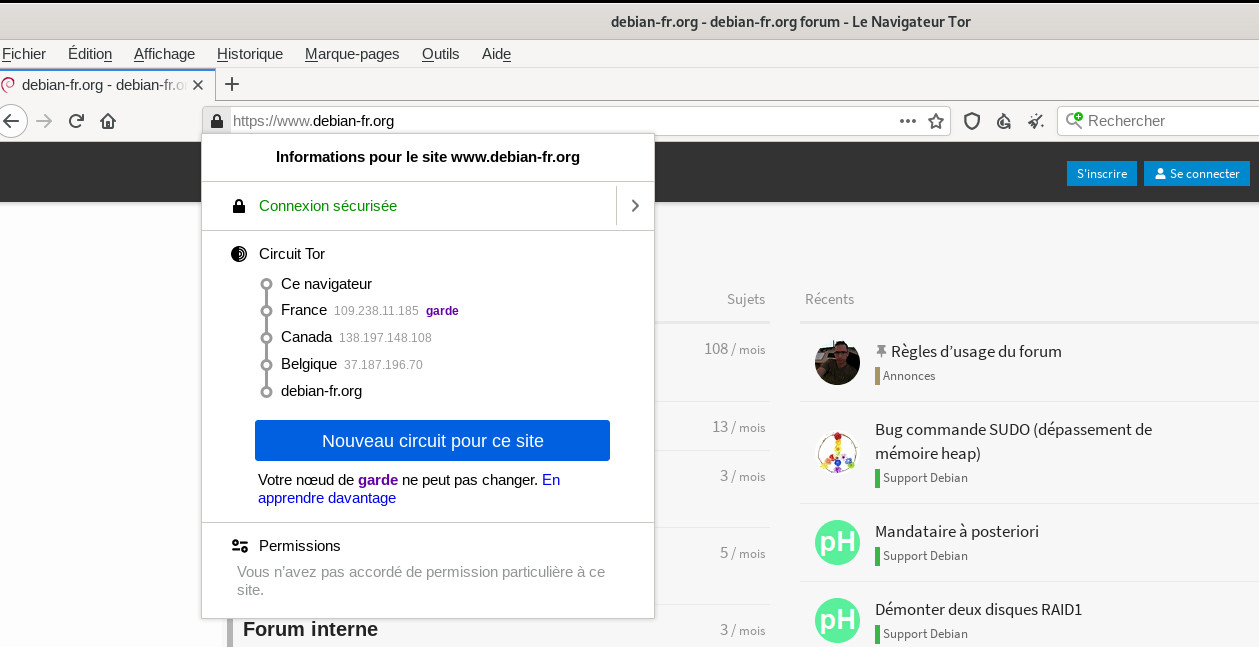Open the shield security level icon
The width and height of the screenshot is (1259, 647).
[x=971, y=121]
